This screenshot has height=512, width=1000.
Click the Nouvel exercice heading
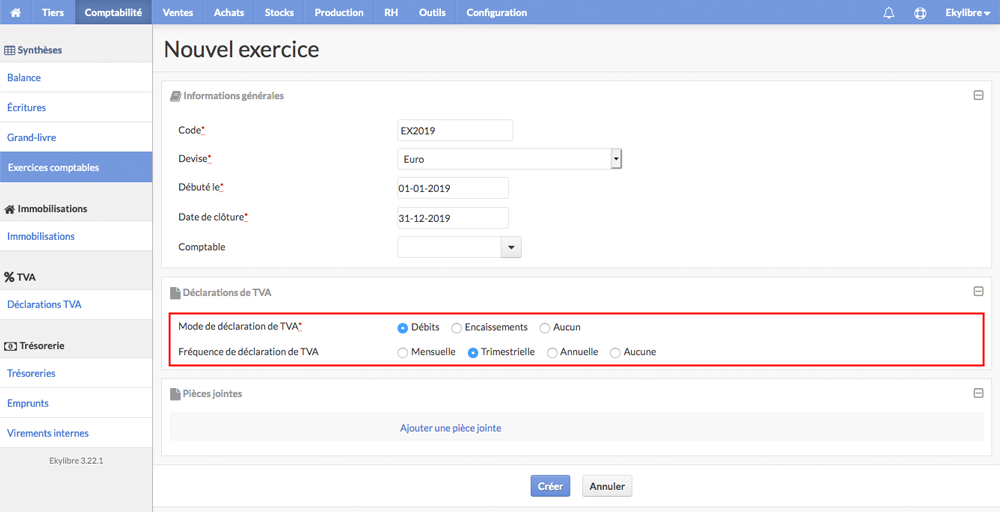[x=241, y=49]
